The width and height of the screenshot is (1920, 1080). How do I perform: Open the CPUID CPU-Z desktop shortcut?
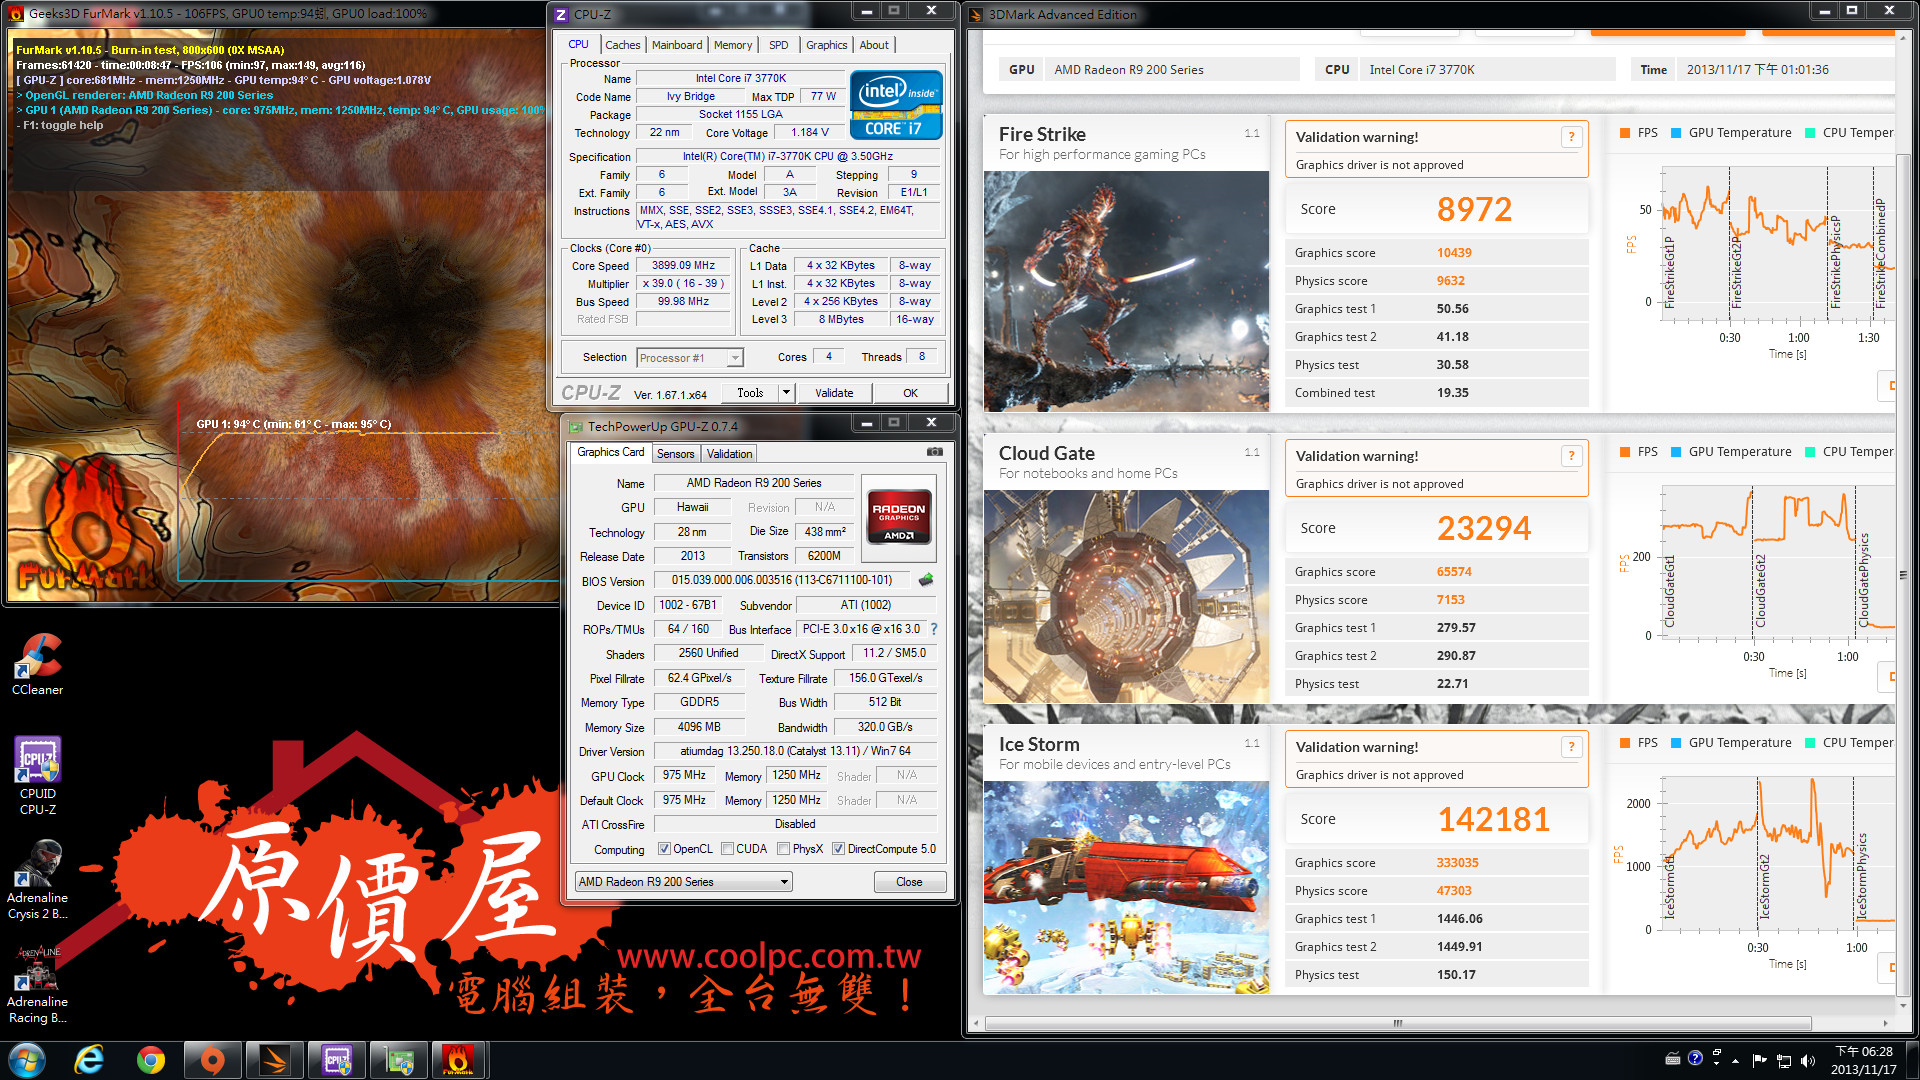(x=37, y=776)
